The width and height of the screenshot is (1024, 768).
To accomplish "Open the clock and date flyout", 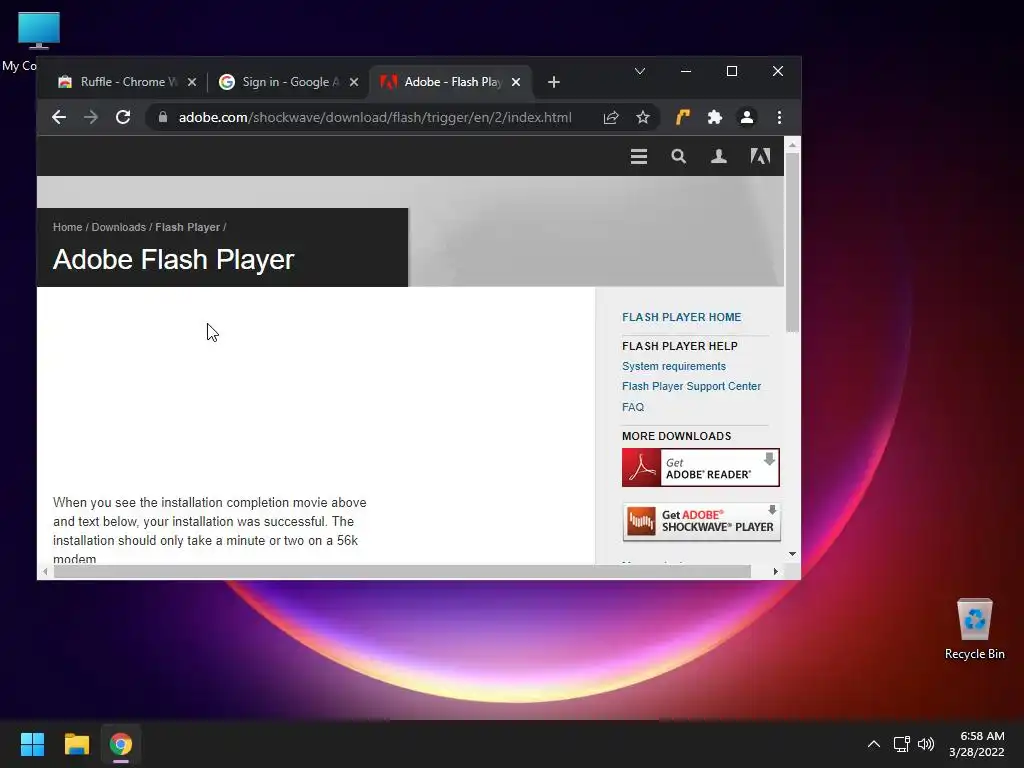I will coord(977,744).
